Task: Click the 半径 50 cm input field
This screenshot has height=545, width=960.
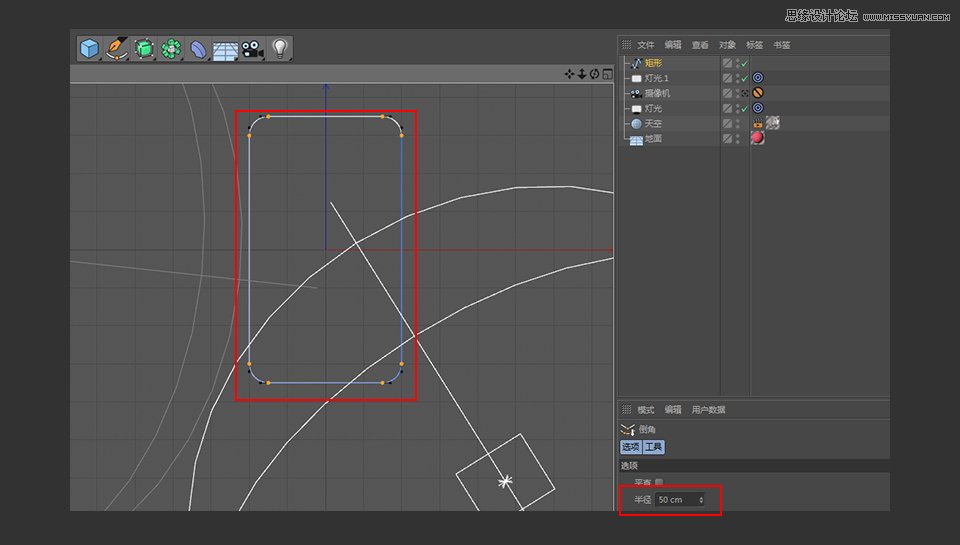Action: (x=680, y=500)
